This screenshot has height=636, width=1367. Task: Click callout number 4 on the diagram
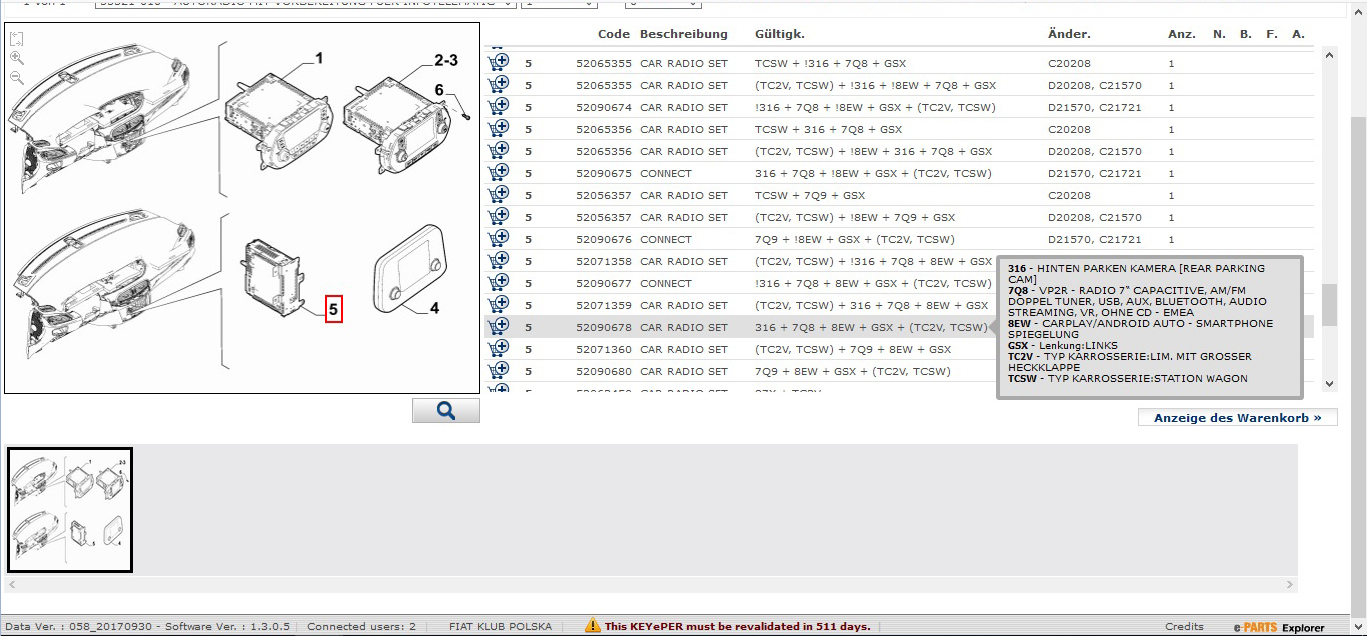[434, 309]
